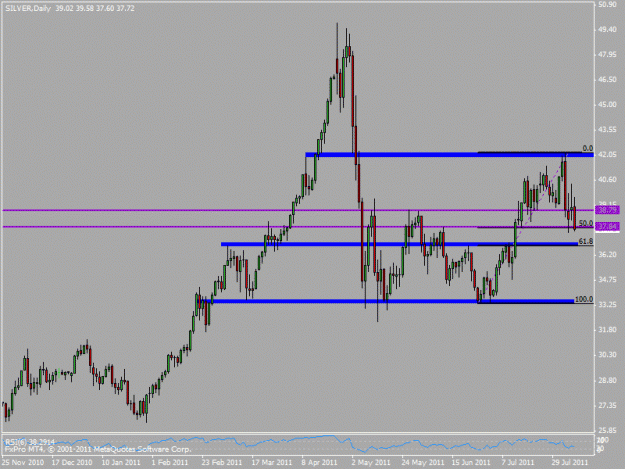
Task: Click the 33.25 price axis value
Action: coord(607,305)
